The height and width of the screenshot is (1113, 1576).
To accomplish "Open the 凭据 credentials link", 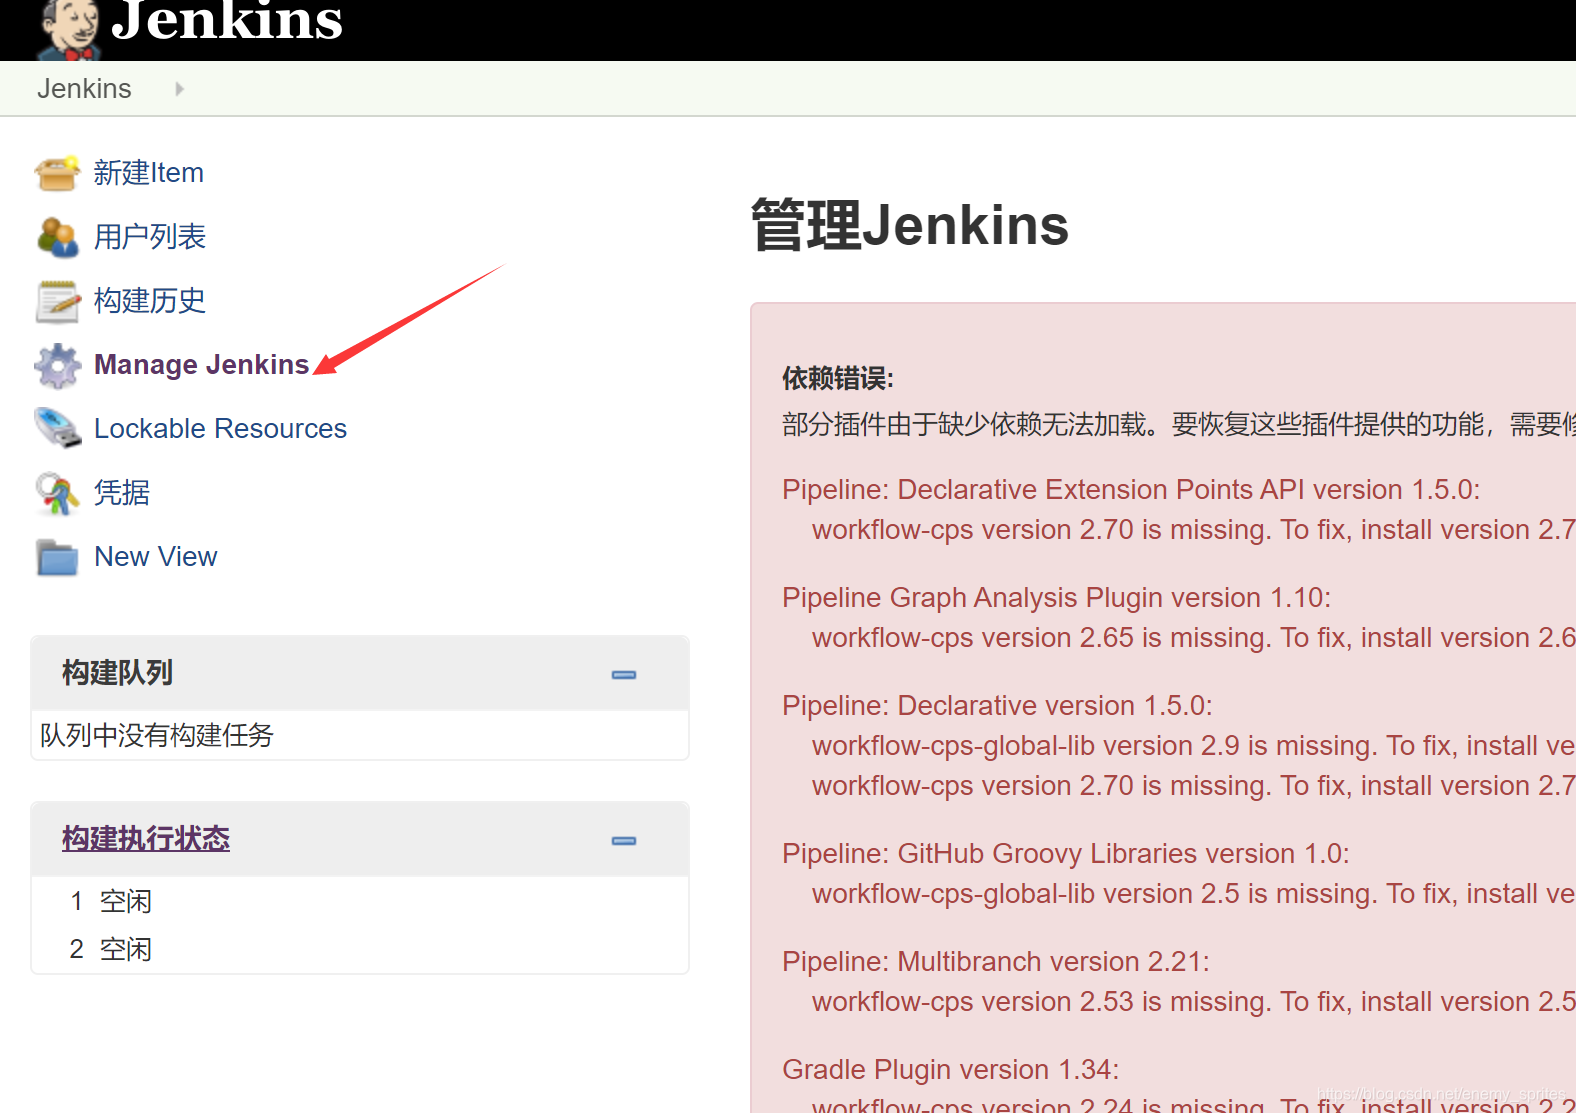I will pyautogui.click(x=122, y=493).
